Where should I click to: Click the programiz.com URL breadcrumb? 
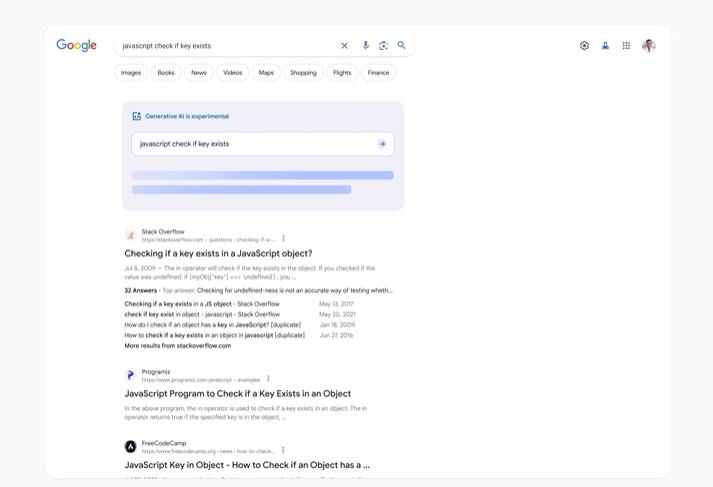201,379
